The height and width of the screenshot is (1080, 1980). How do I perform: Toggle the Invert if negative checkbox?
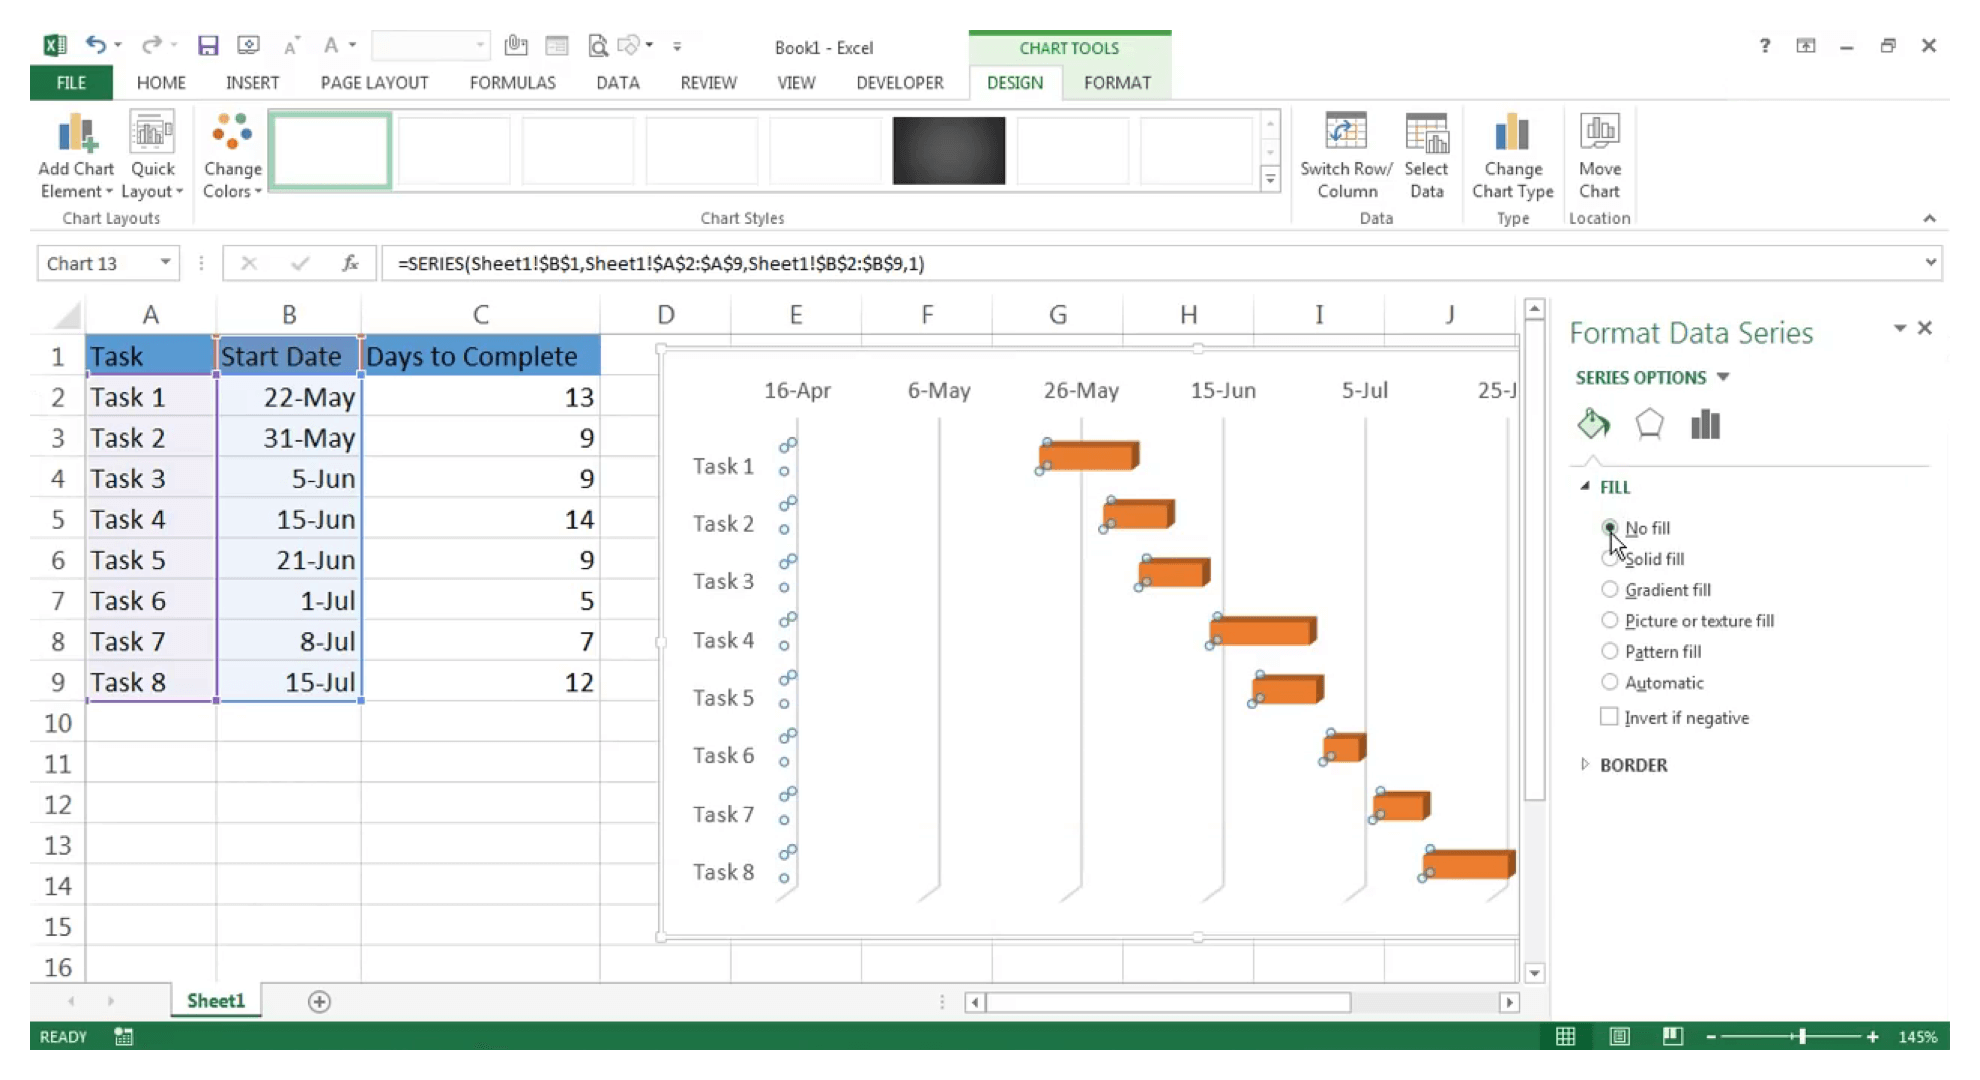click(1608, 717)
